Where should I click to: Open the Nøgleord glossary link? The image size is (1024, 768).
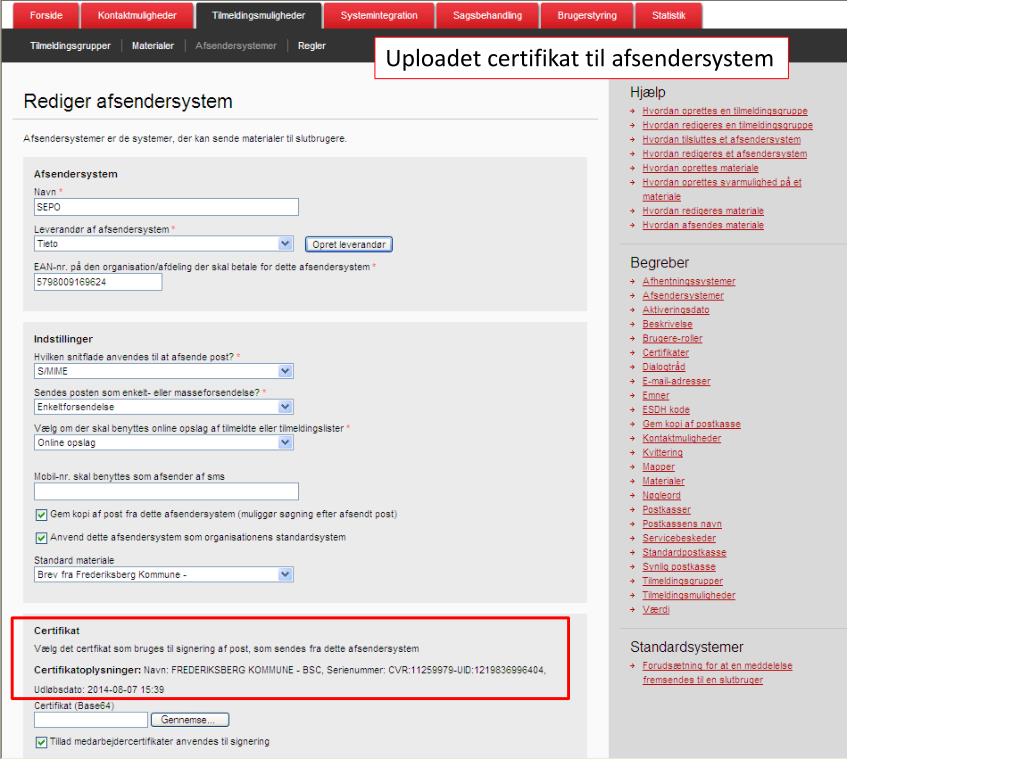click(x=662, y=496)
